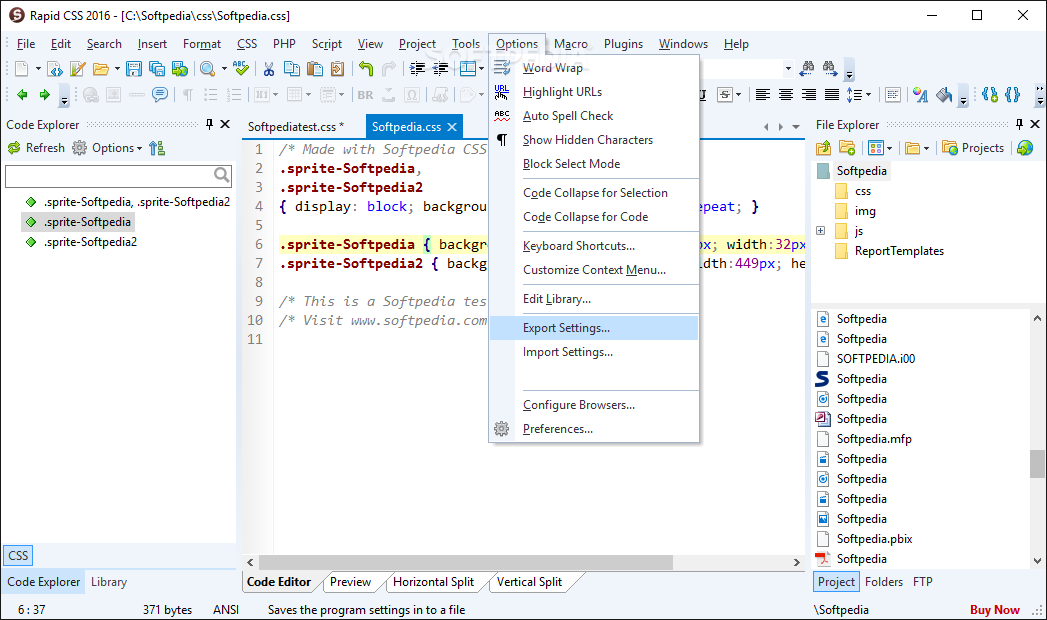Click the Copy toolbar icon

292,69
